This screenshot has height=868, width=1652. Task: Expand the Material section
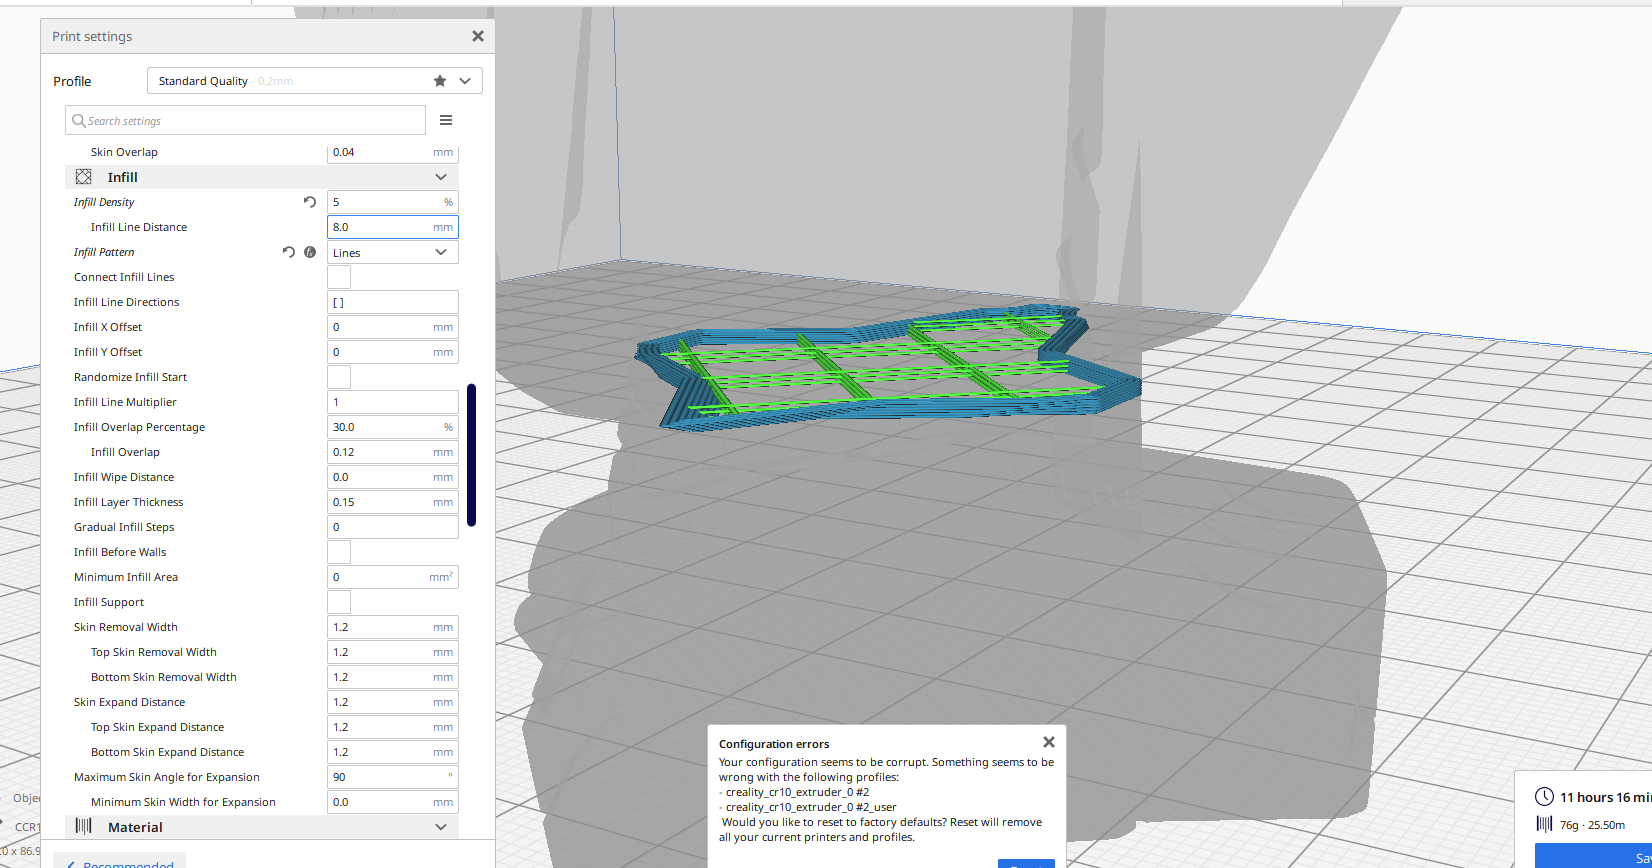coord(441,827)
